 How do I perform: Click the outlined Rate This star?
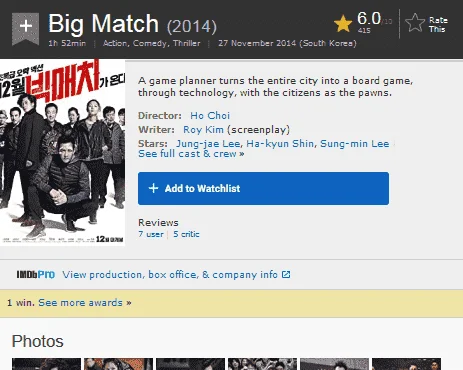(415, 23)
